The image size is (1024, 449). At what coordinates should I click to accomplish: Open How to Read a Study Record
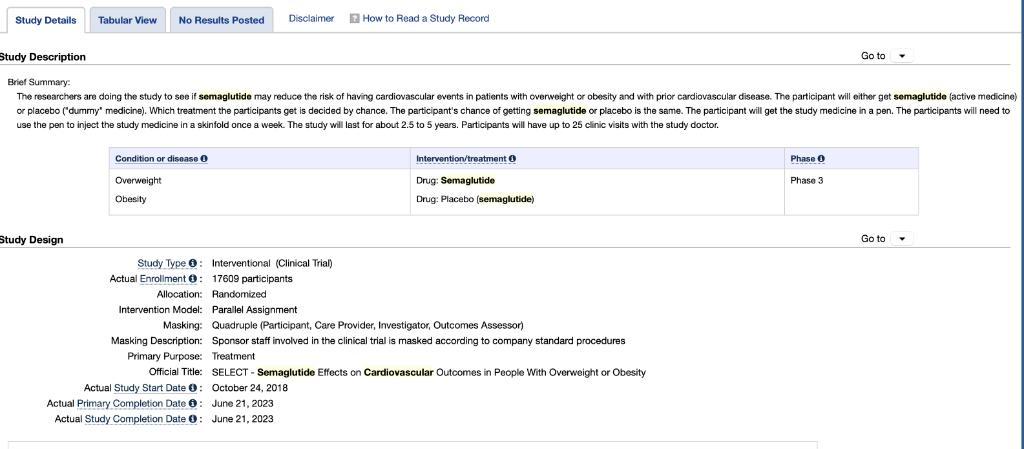426,19
